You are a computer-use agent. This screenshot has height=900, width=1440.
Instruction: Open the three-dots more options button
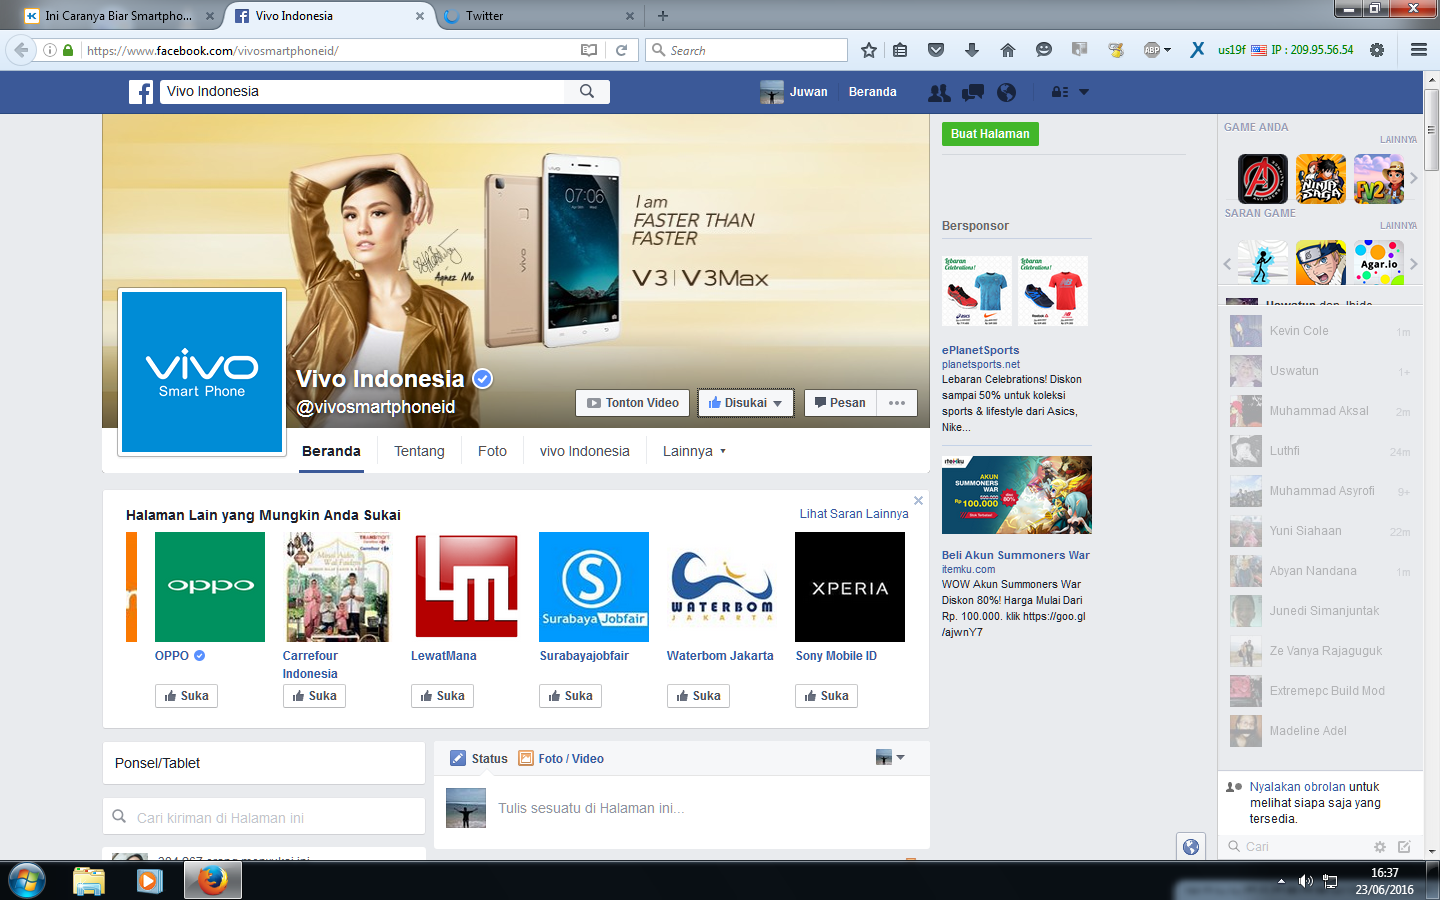pos(897,403)
